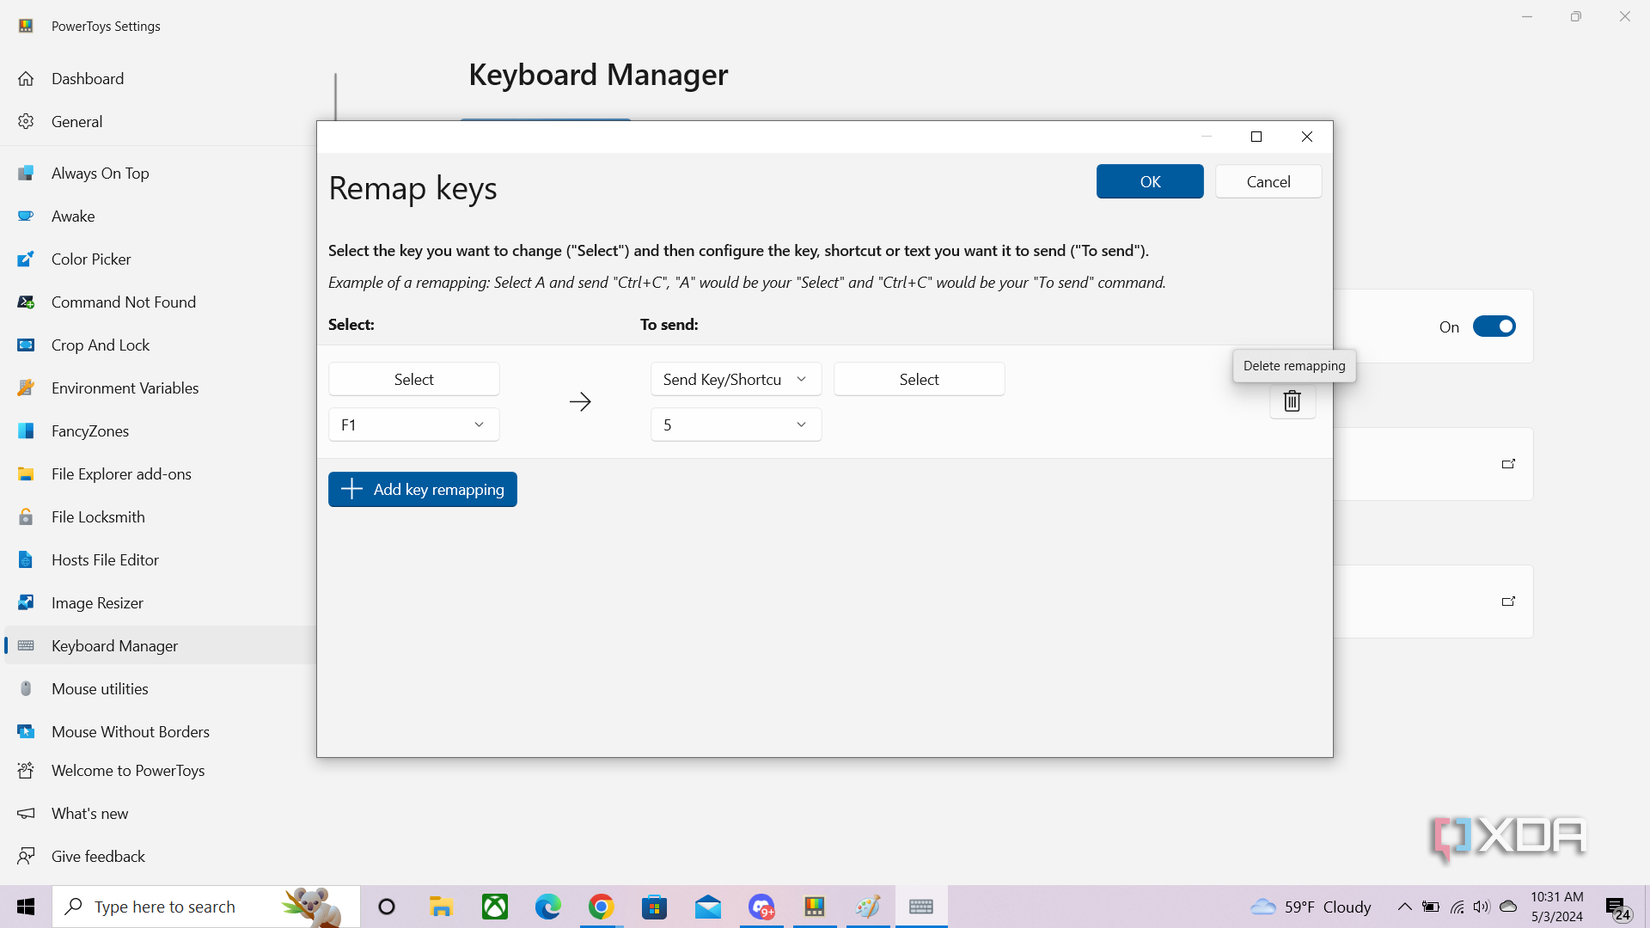This screenshot has width=1650, height=928.
Task: Toggle the On switch for Keyboard Manager
Action: (1494, 326)
